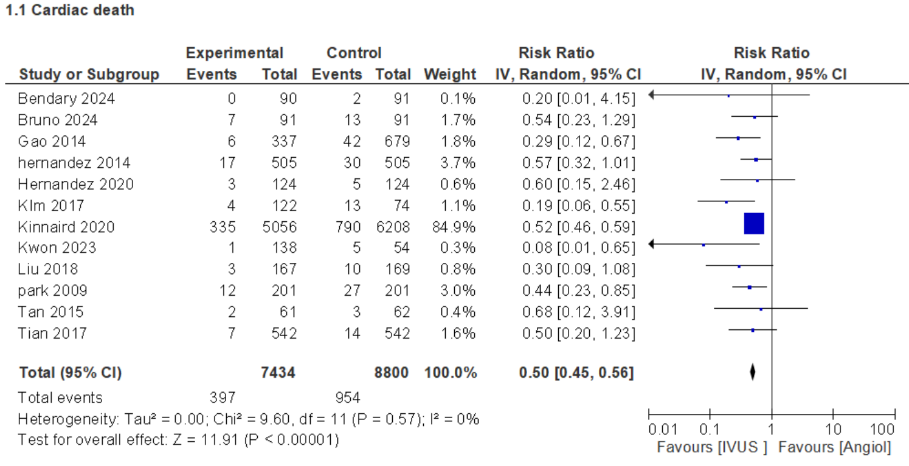Screen dimensions: 909x466
Task: Click the 'Total (95% CI)' row label
Action: click(x=70, y=373)
